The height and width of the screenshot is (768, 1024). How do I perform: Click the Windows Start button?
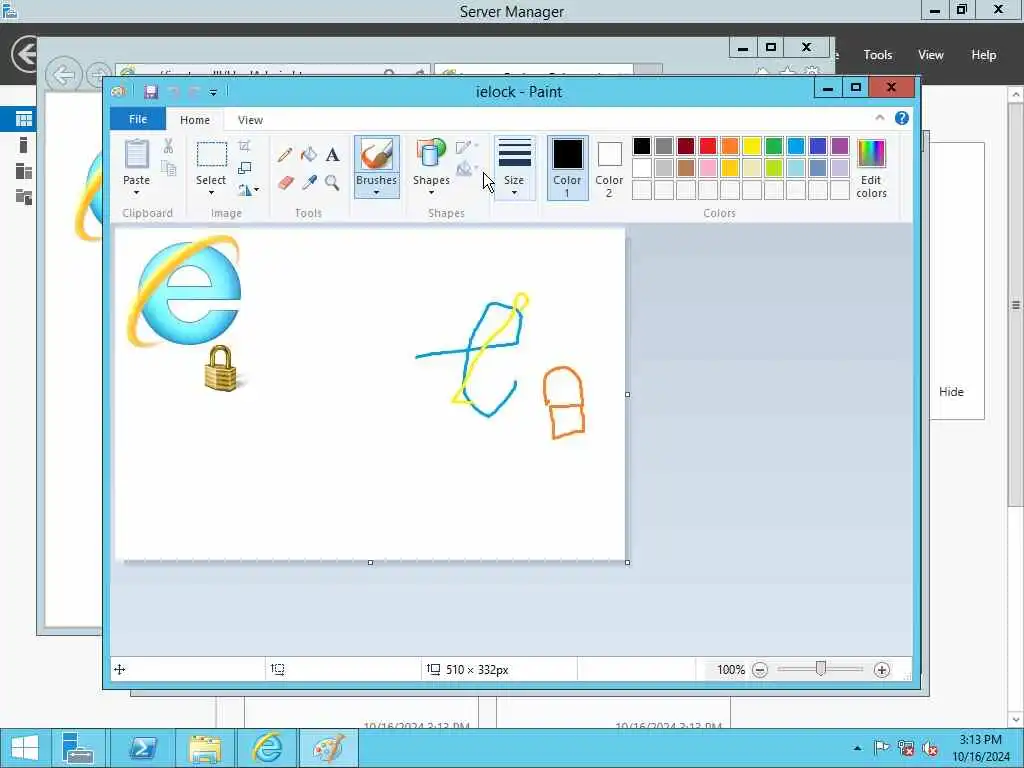click(x=25, y=748)
